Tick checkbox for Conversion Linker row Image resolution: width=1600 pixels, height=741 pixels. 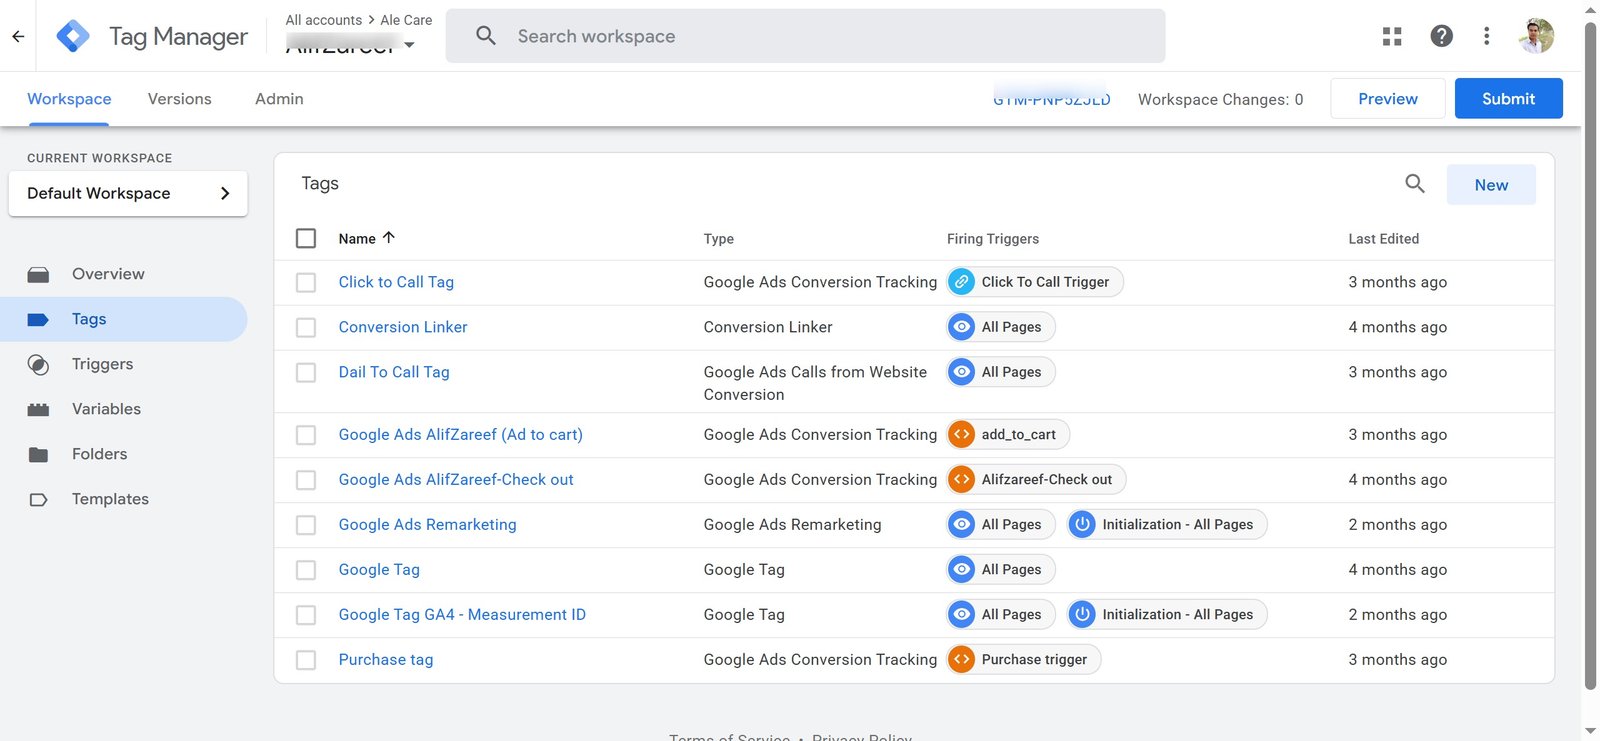306,328
